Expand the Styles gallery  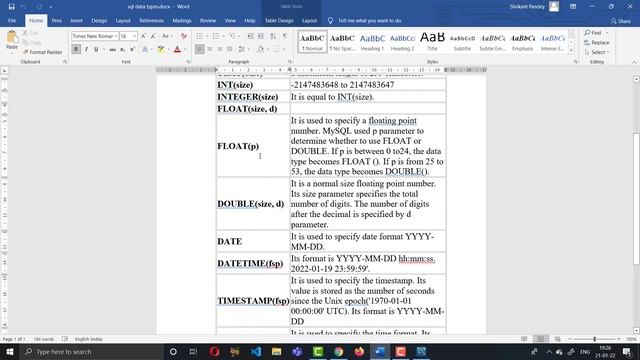[x=571, y=50]
